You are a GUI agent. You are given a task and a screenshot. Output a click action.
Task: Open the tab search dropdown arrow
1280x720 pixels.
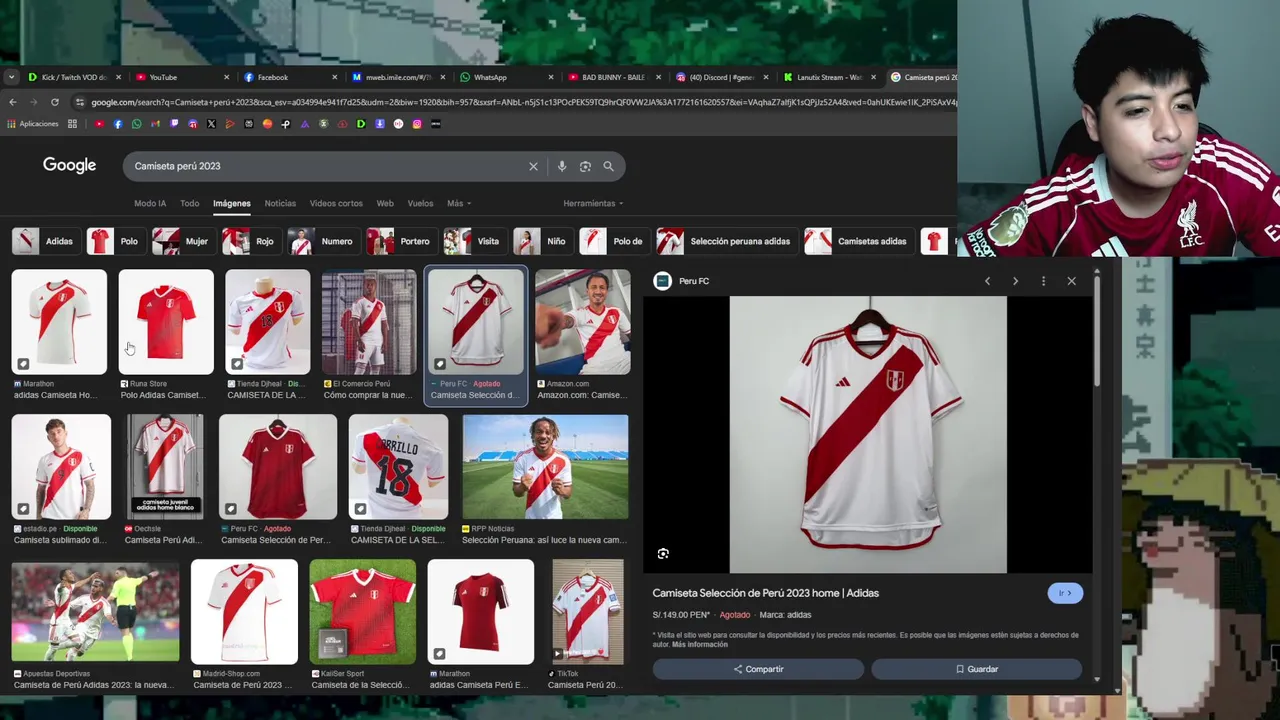[11, 77]
